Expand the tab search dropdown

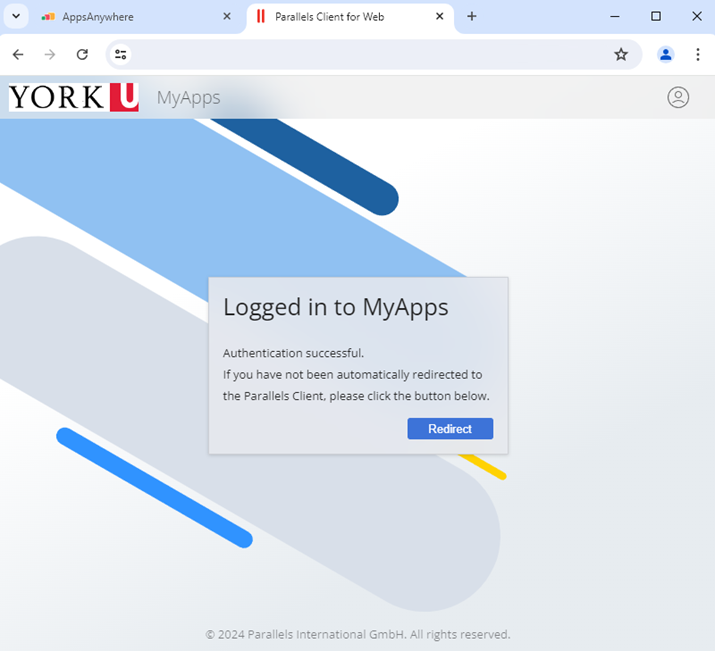click(16, 16)
